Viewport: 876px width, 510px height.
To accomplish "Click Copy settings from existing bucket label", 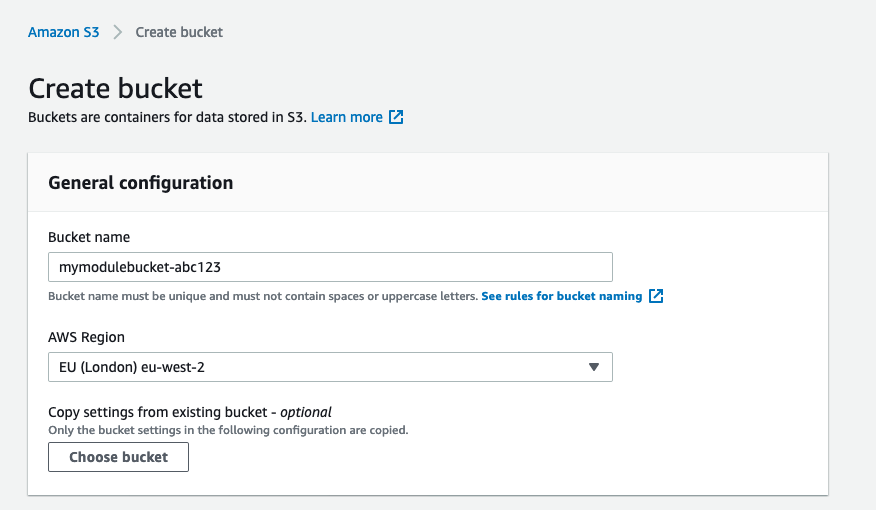I will [190, 412].
